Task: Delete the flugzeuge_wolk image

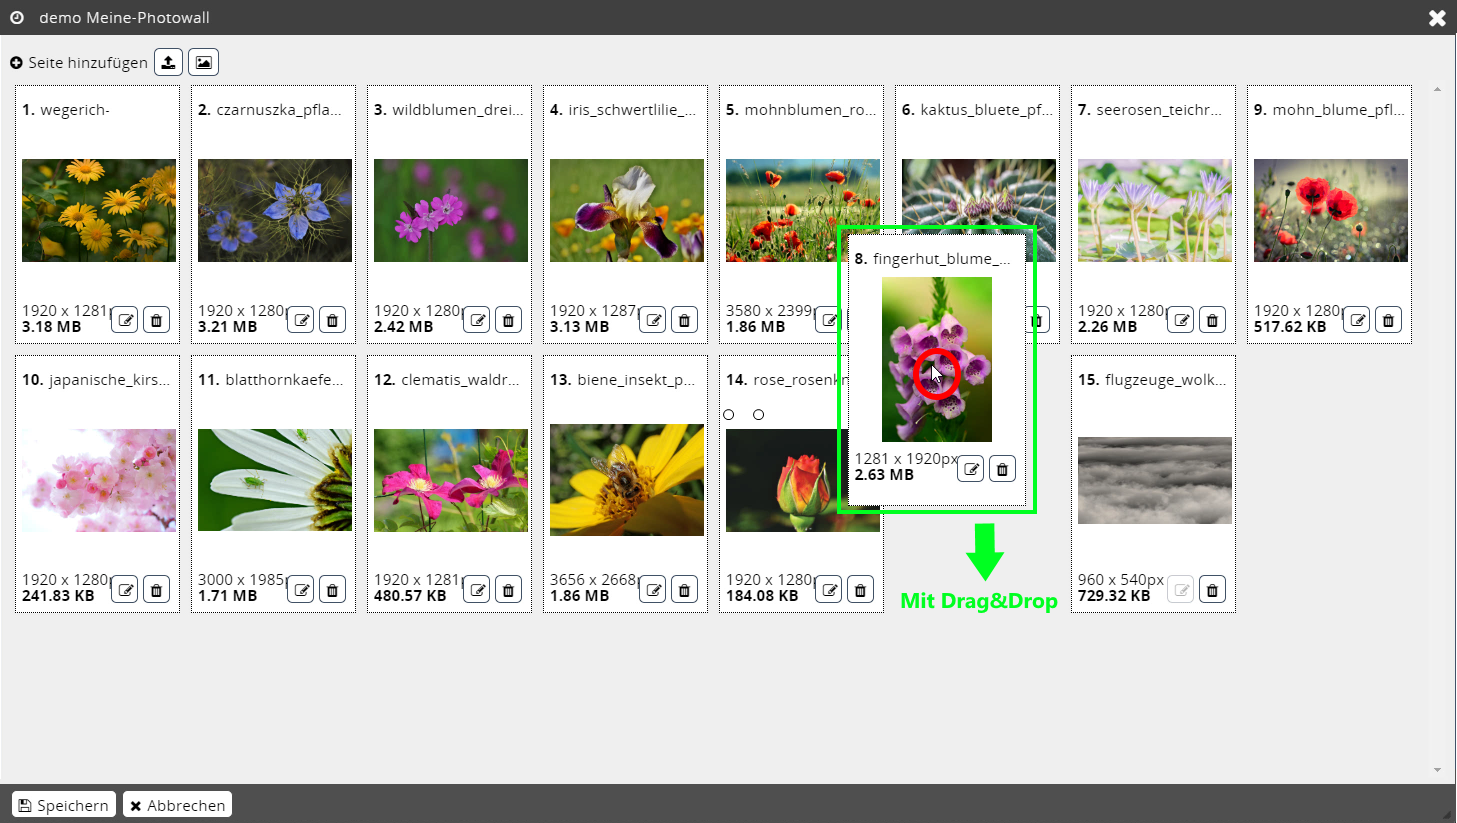Action: [x=1212, y=590]
